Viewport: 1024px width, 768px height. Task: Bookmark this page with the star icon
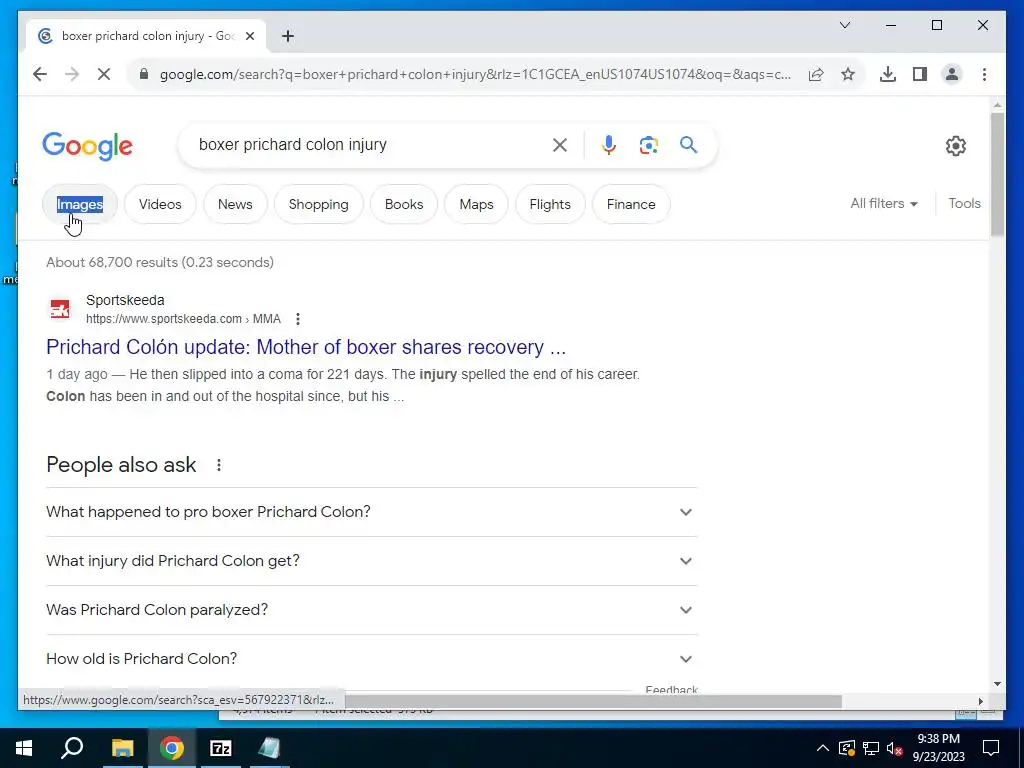(x=848, y=74)
